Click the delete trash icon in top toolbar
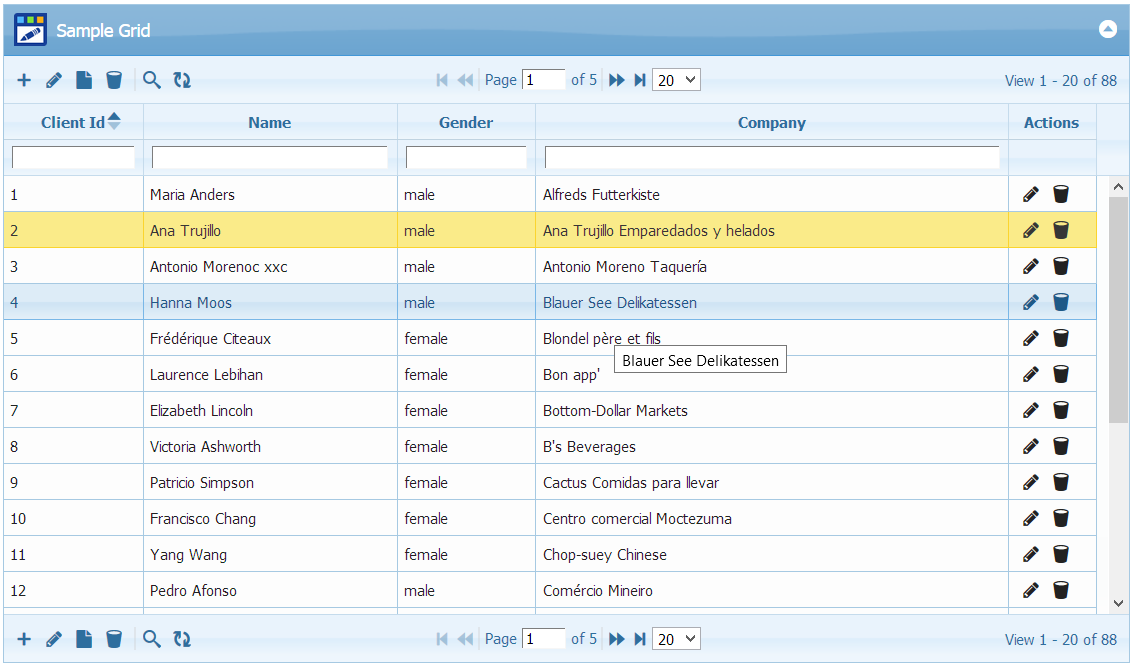This screenshot has width=1135, height=672. (114, 81)
